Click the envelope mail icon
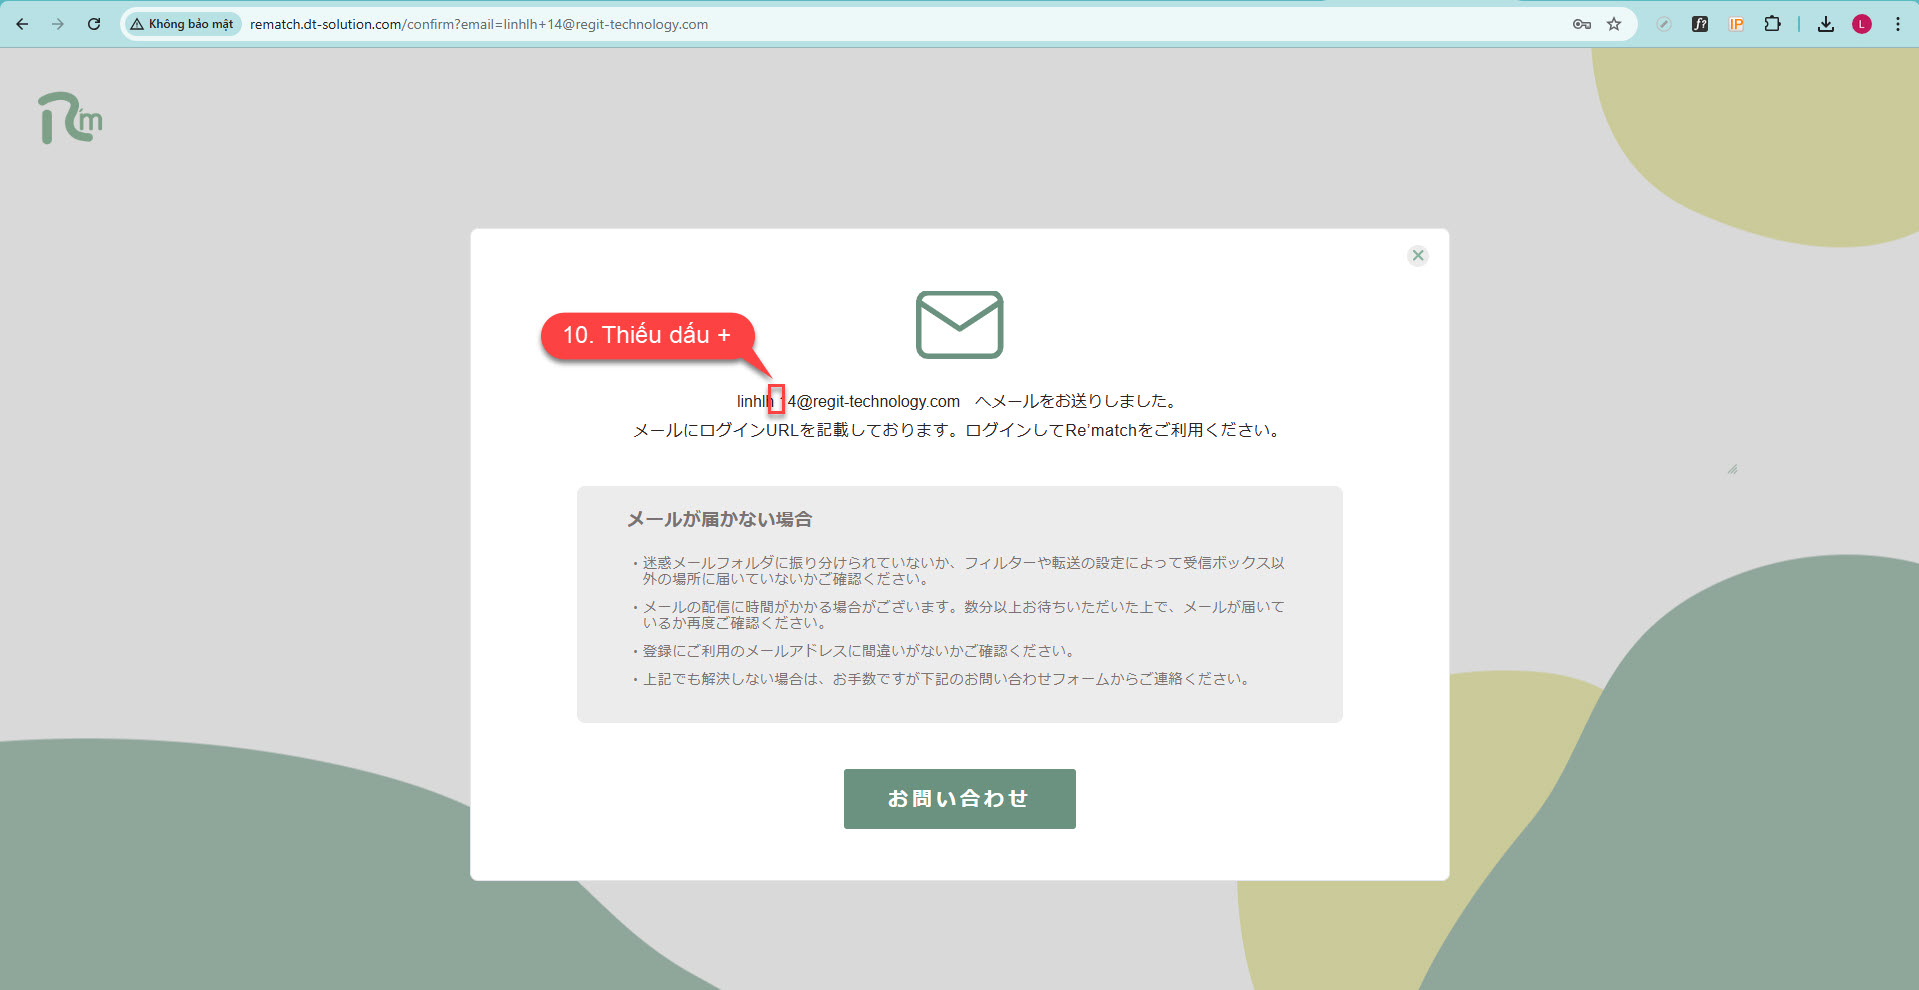The height and width of the screenshot is (990, 1919). tap(959, 324)
